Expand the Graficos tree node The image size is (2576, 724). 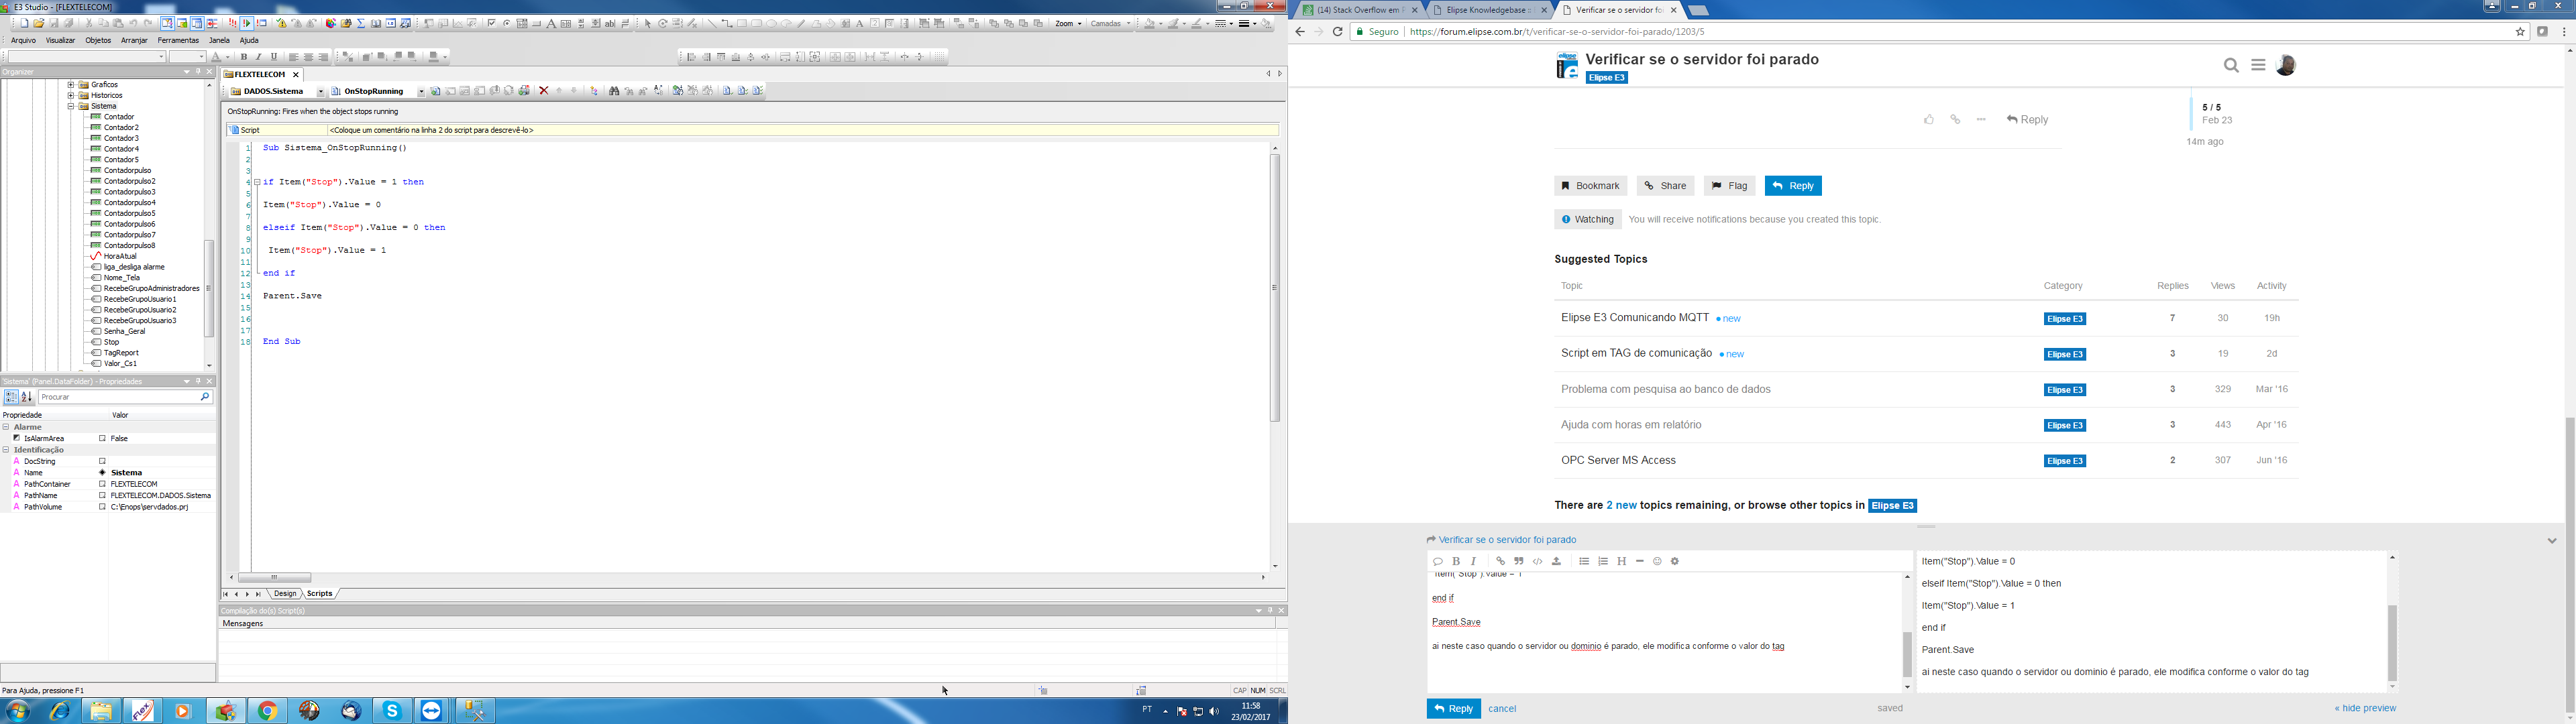(x=71, y=85)
